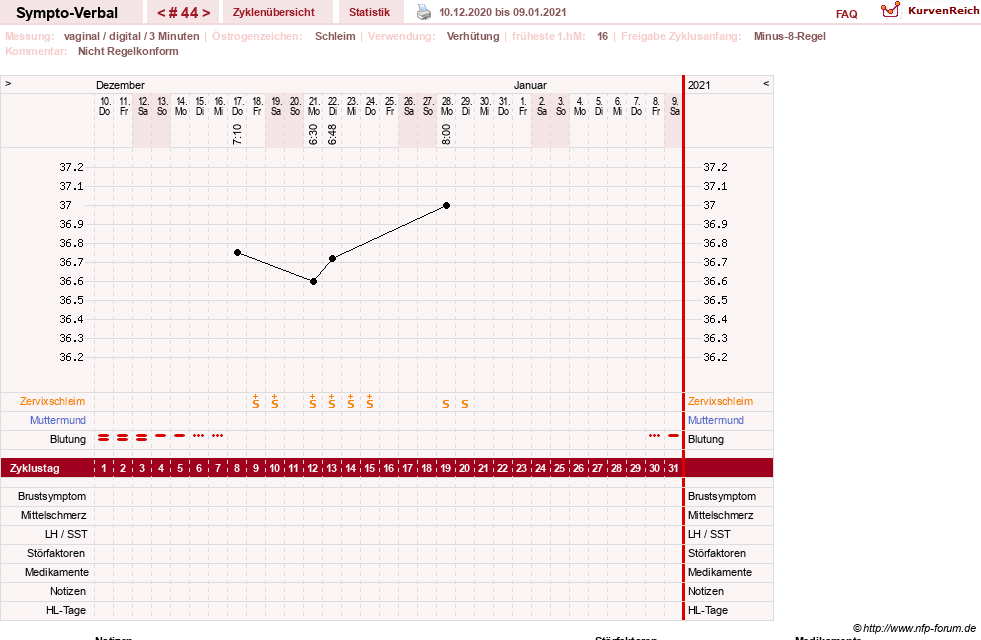Viewport: 981px width, 640px height.
Task: Click the printer icon
Action: point(424,12)
